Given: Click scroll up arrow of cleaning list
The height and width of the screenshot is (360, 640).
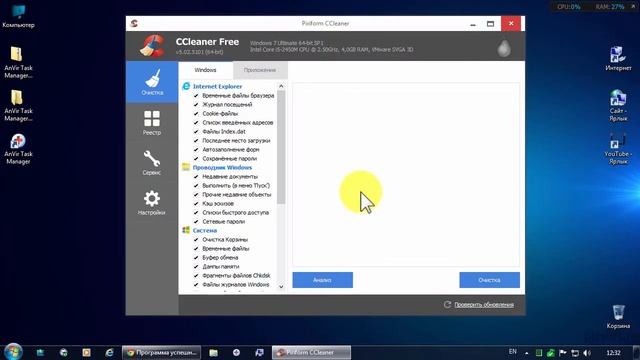Looking at the screenshot, I should (x=281, y=86).
